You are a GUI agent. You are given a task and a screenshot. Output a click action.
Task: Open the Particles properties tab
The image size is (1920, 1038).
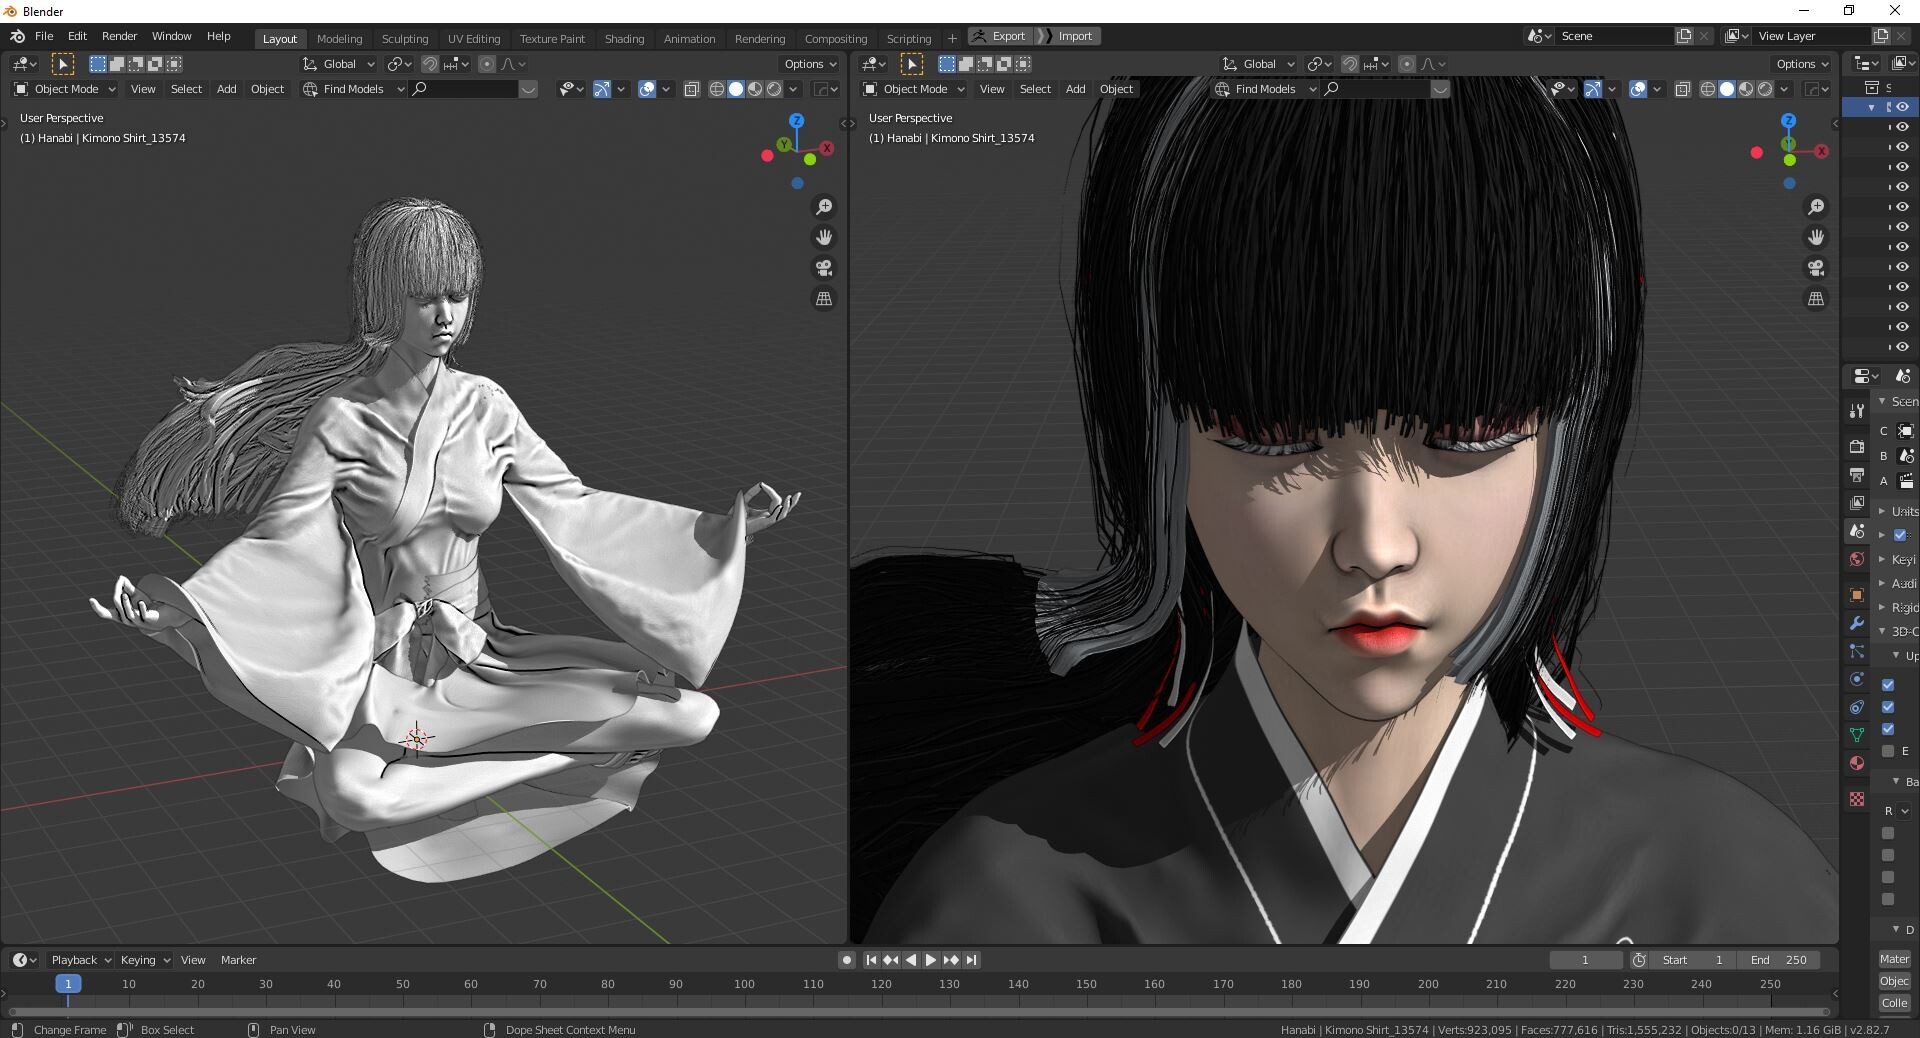(x=1857, y=651)
